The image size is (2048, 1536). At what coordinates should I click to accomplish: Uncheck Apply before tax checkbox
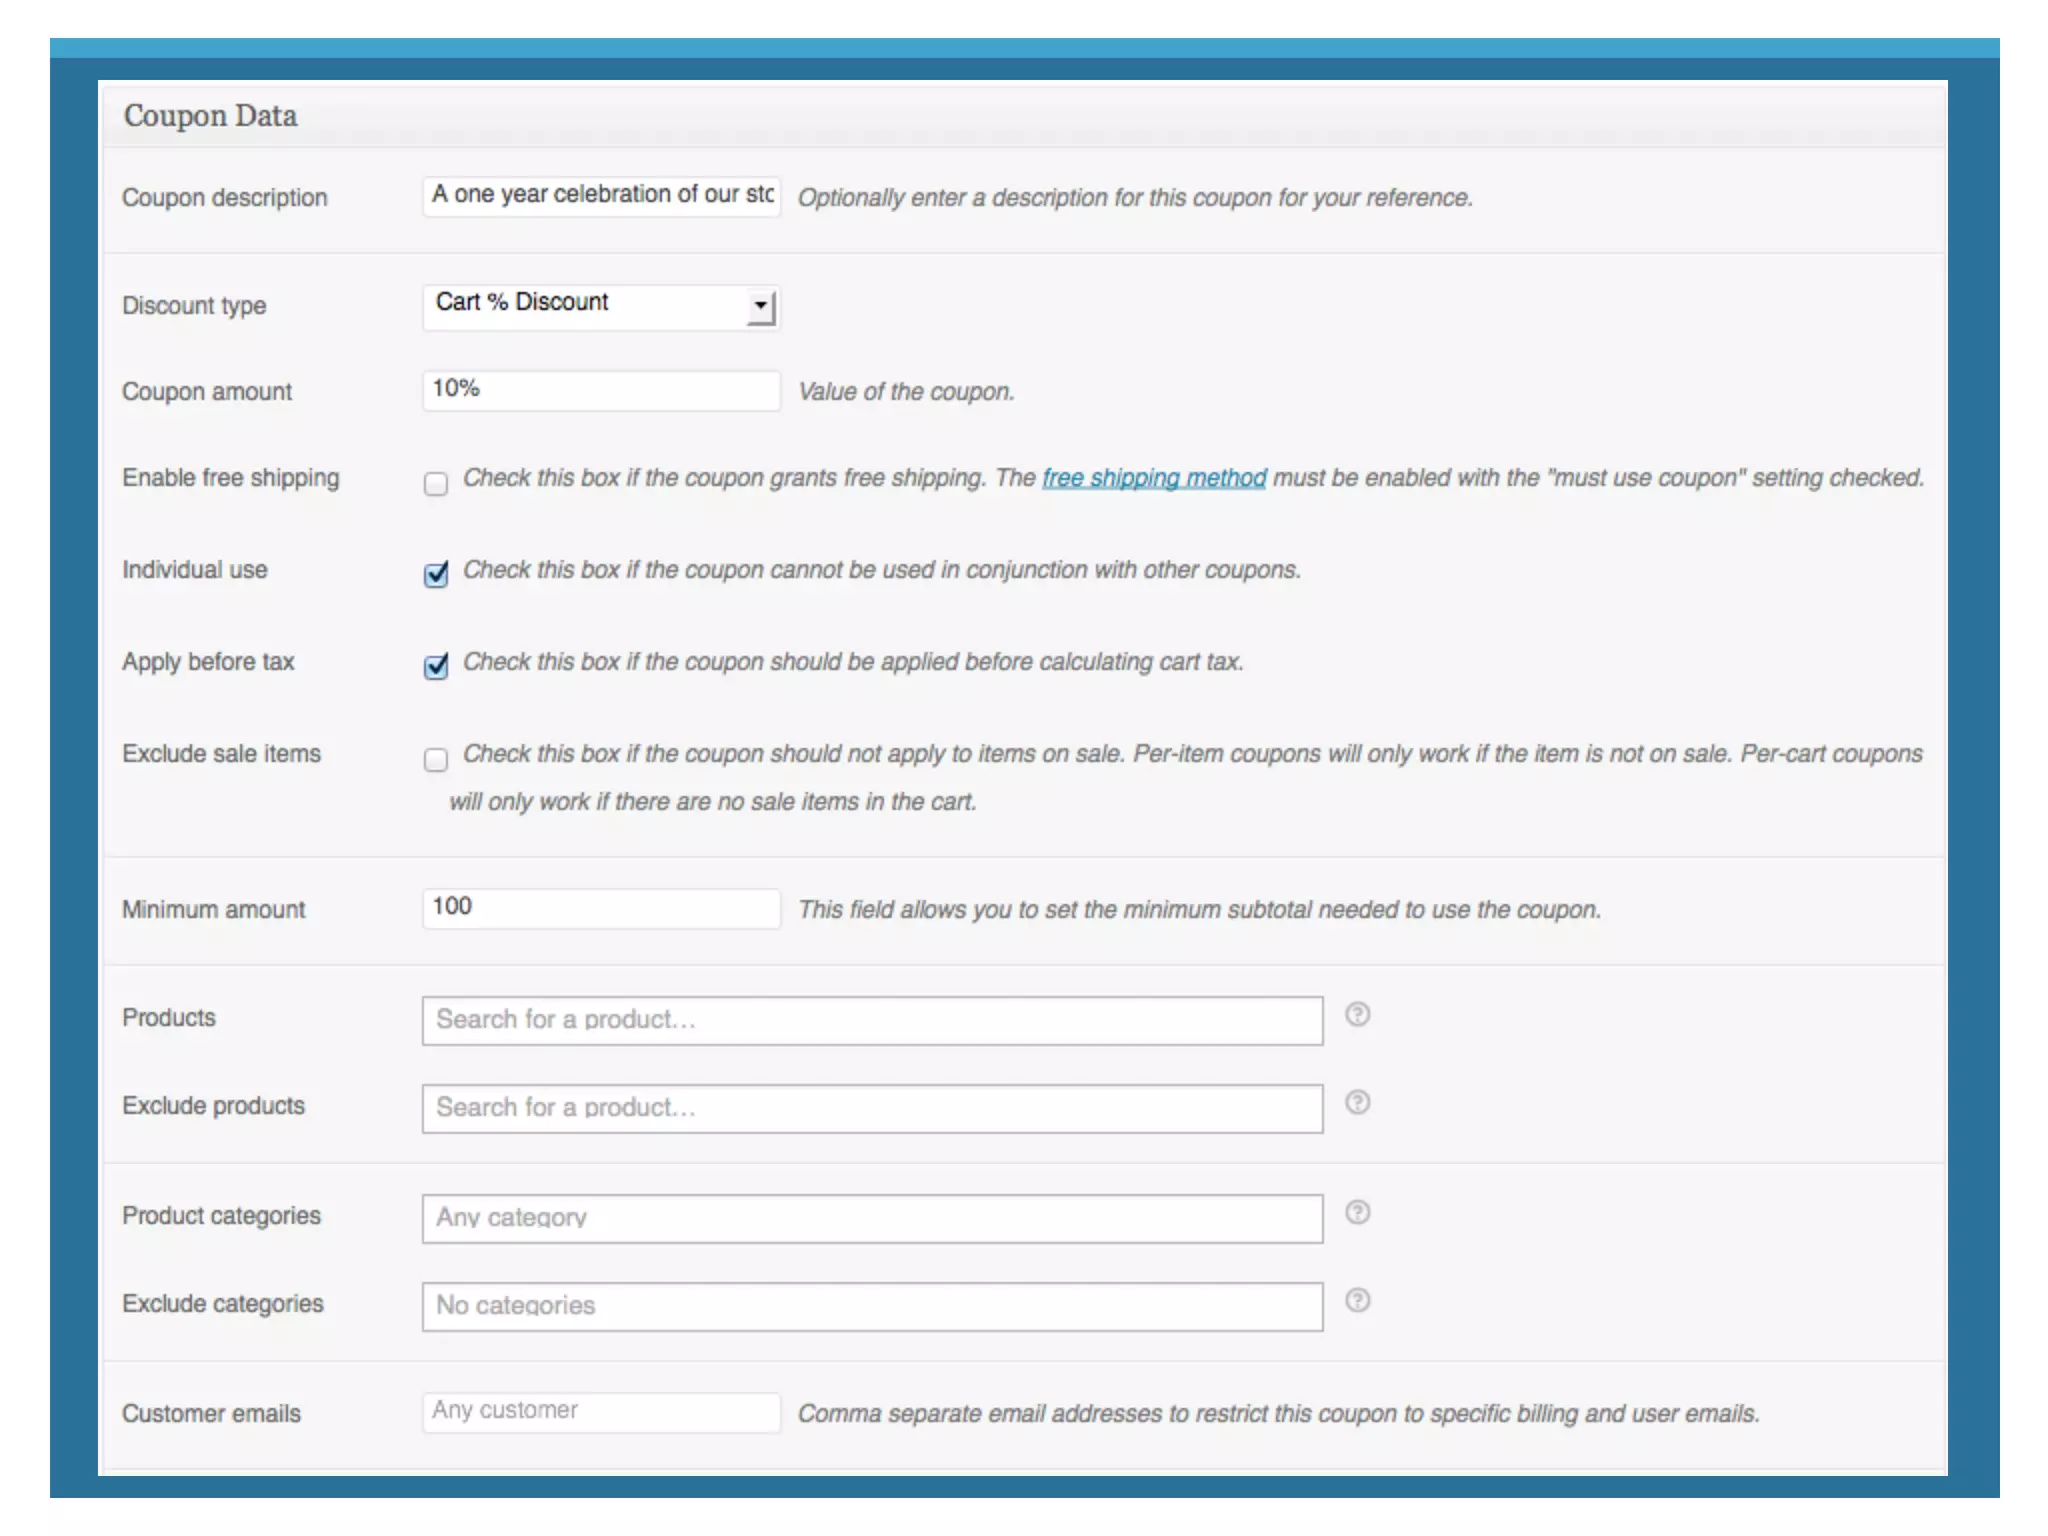[436, 666]
